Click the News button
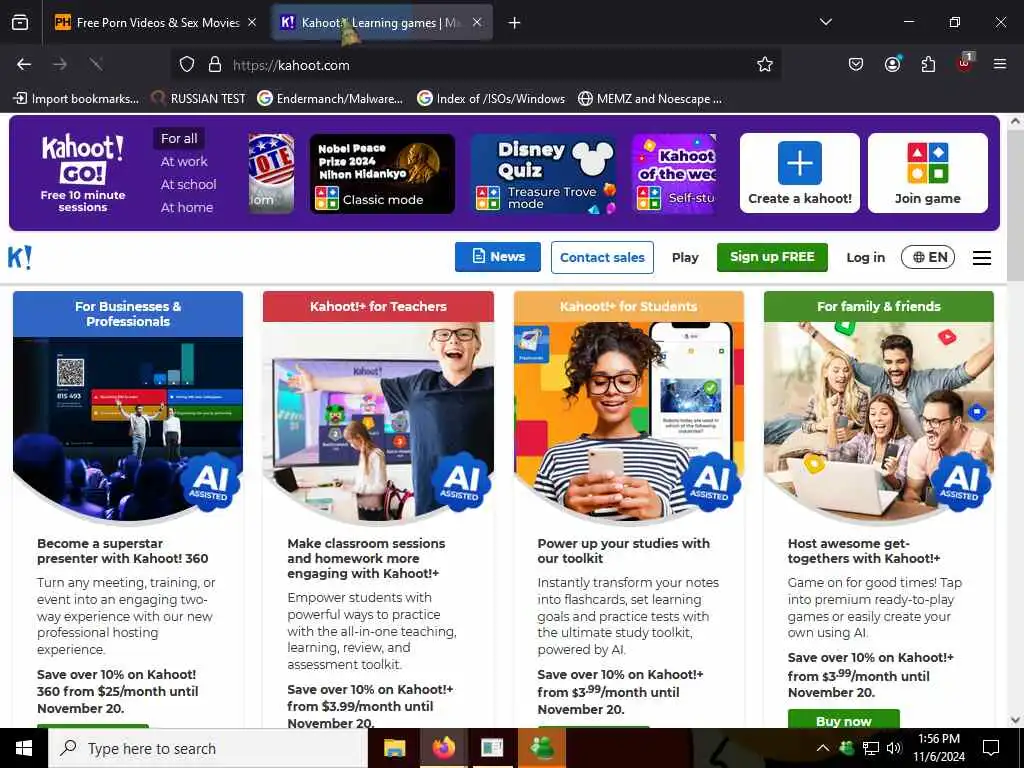Image resolution: width=1024 pixels, height=768 pixels. [x=498, y=257]
